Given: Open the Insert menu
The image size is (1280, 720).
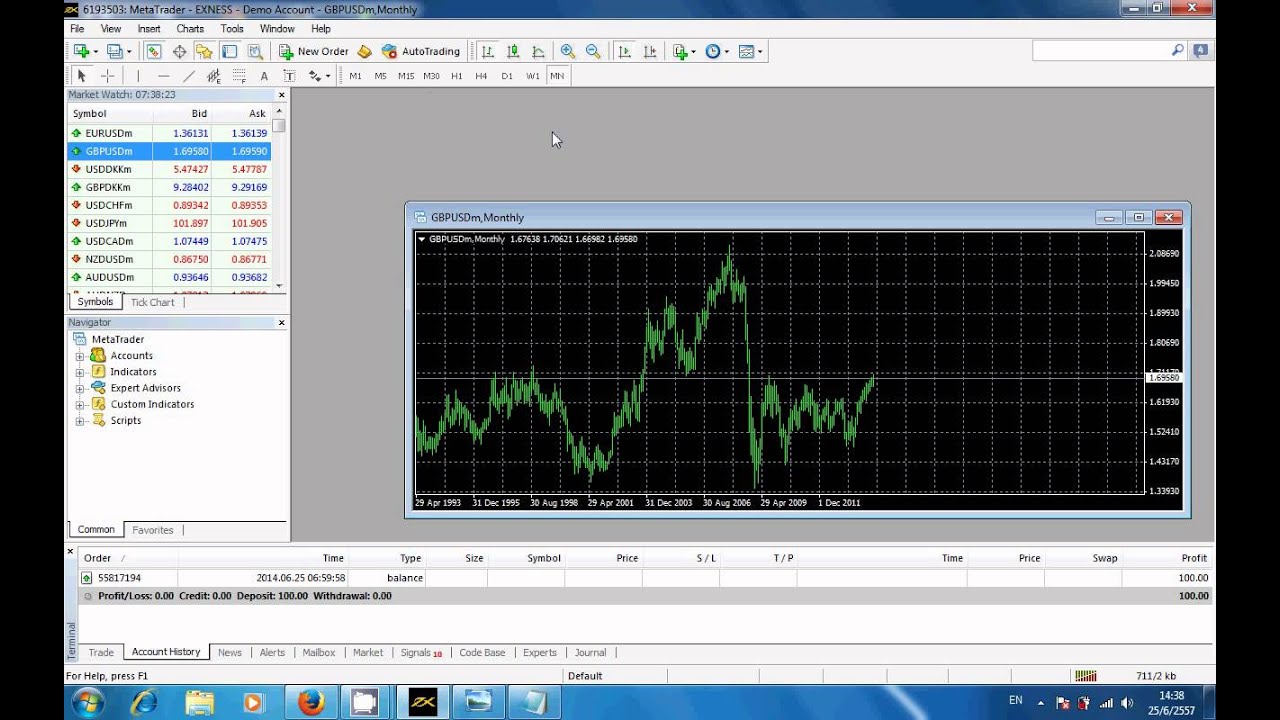Looking at the screenshot, I should (149, 29).
